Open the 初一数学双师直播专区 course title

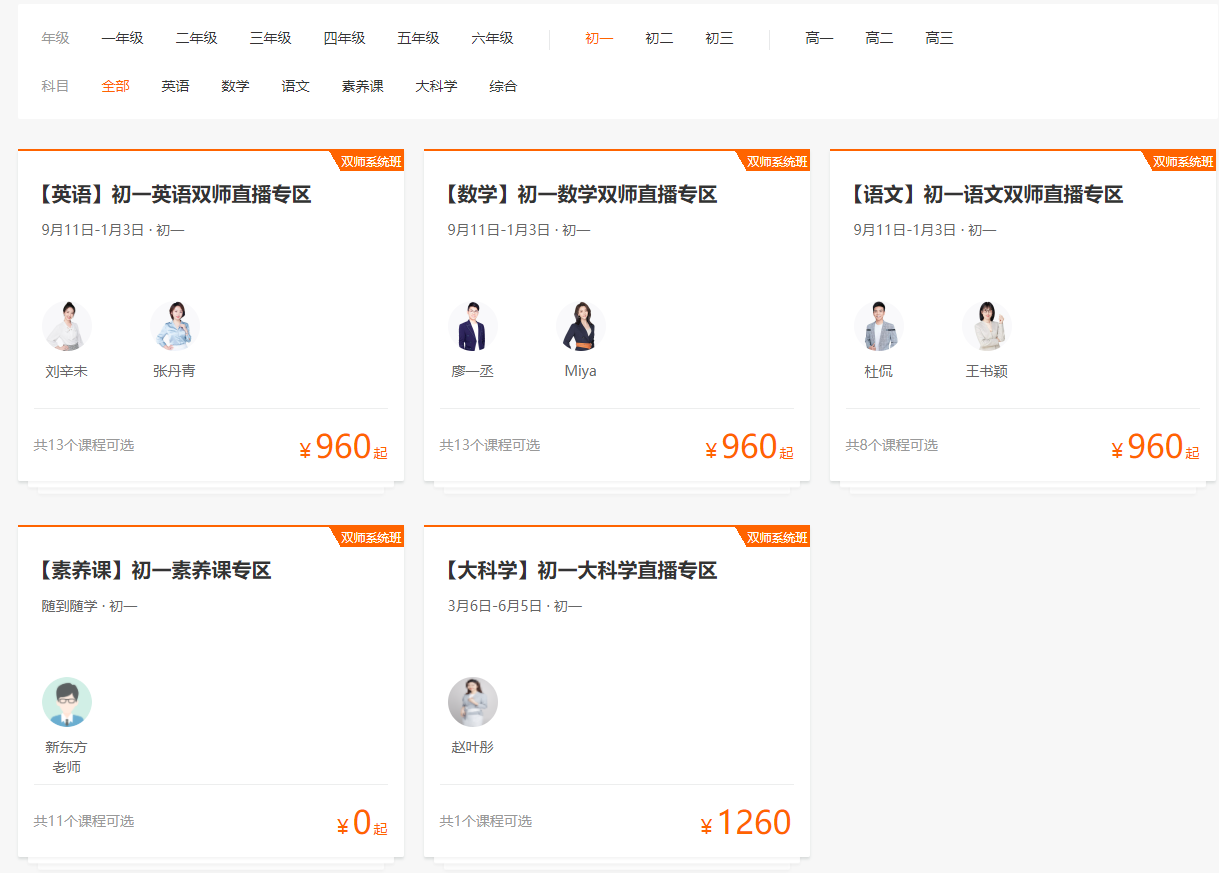(x=579, y=194)
